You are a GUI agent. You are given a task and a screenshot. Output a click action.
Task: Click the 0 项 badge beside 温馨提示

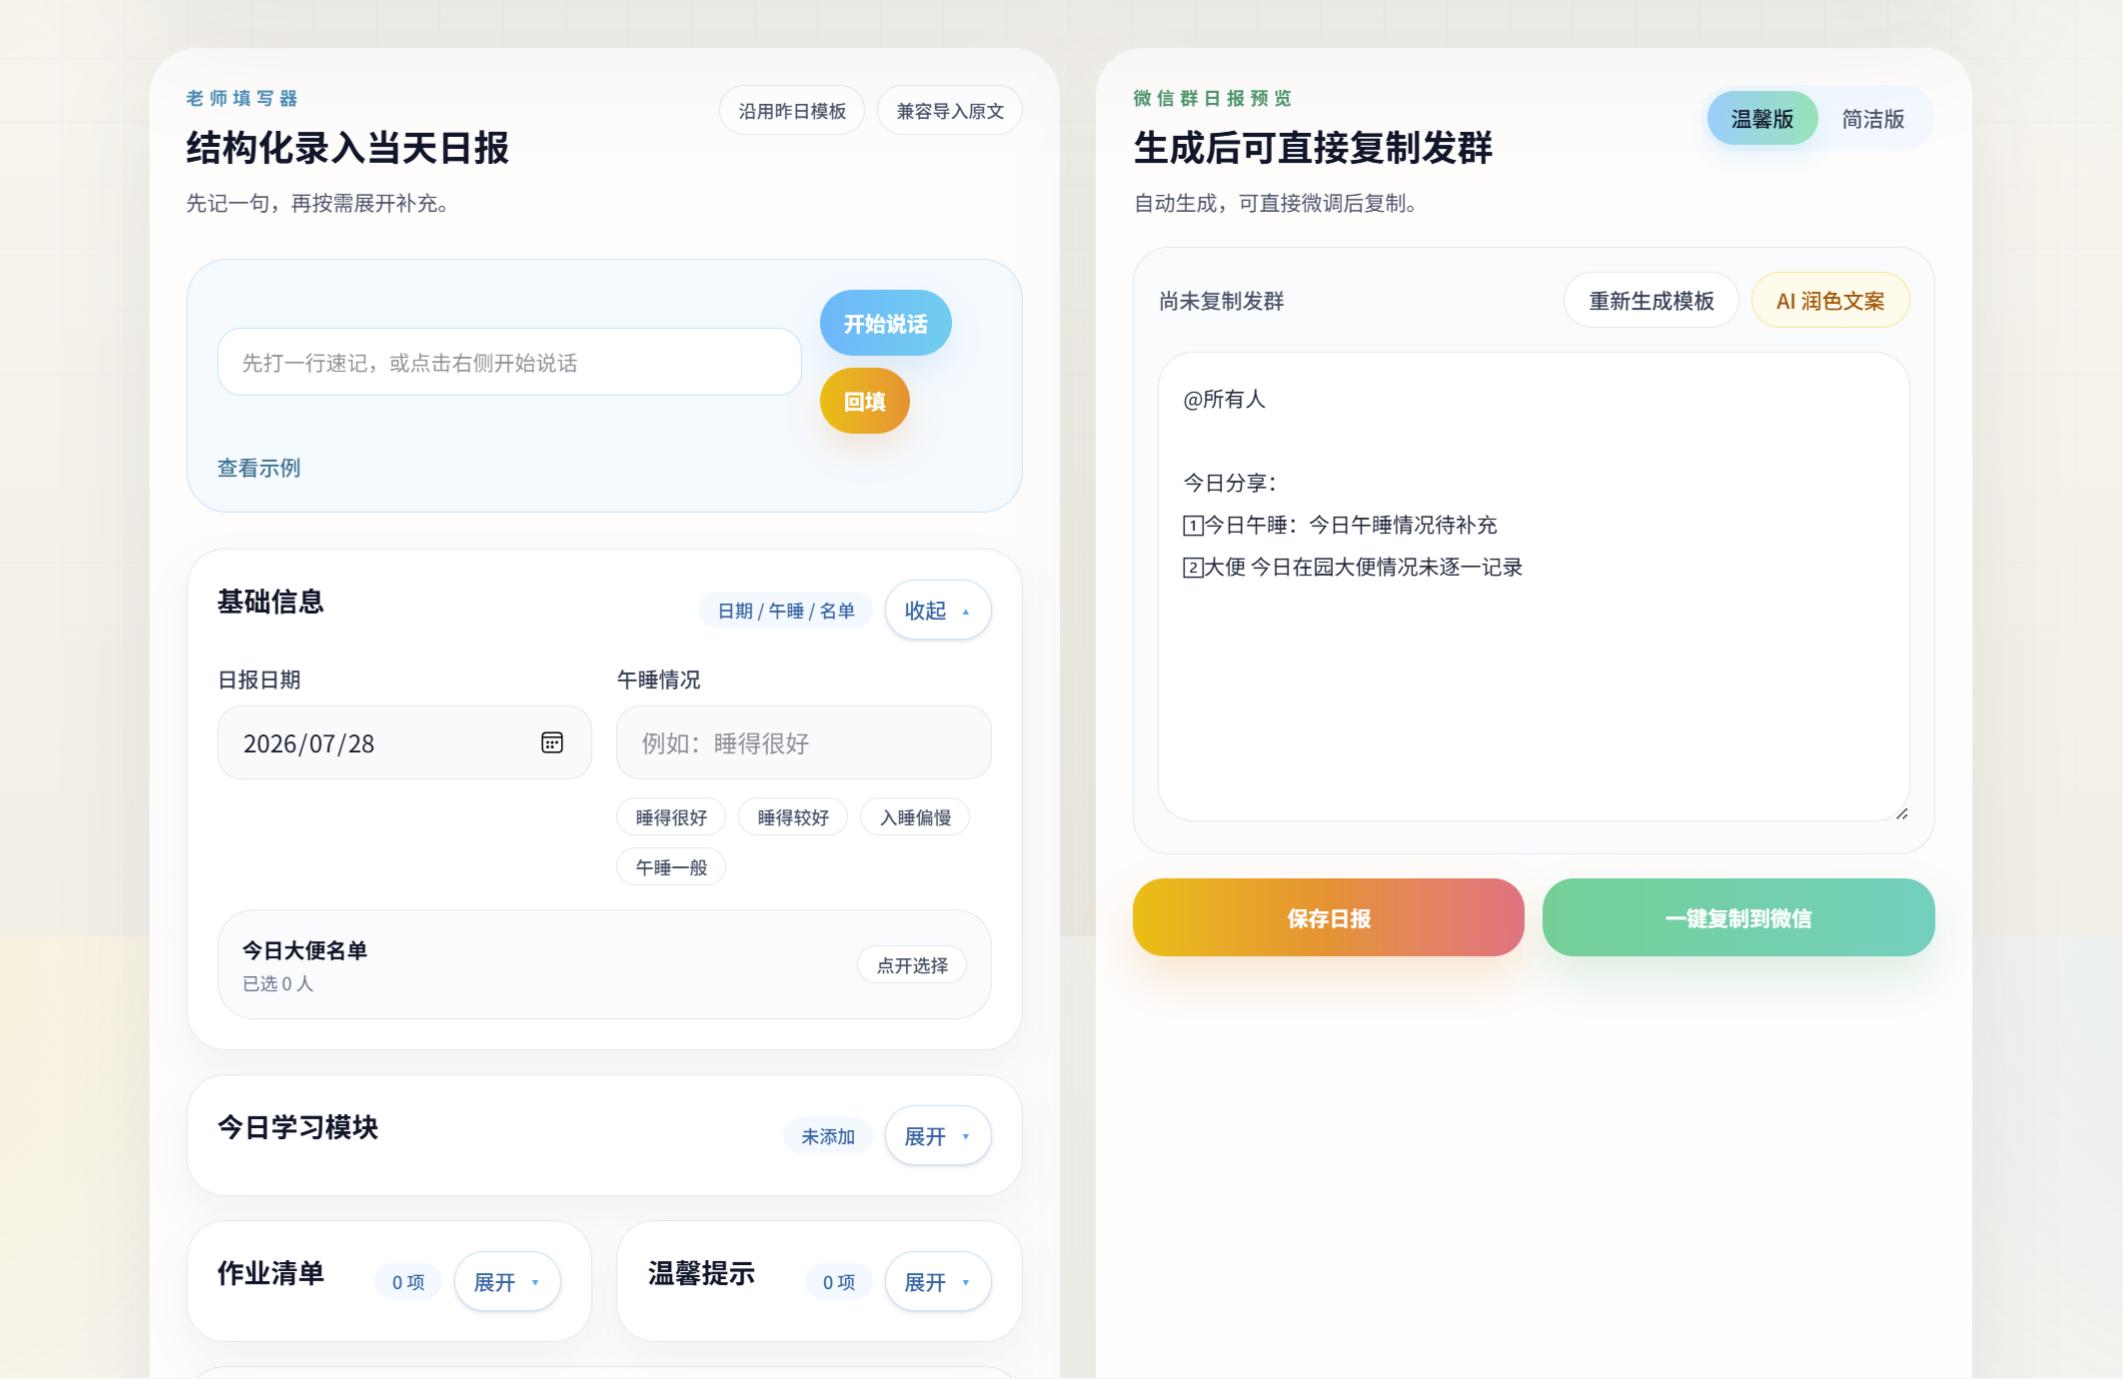[838, 1282]
